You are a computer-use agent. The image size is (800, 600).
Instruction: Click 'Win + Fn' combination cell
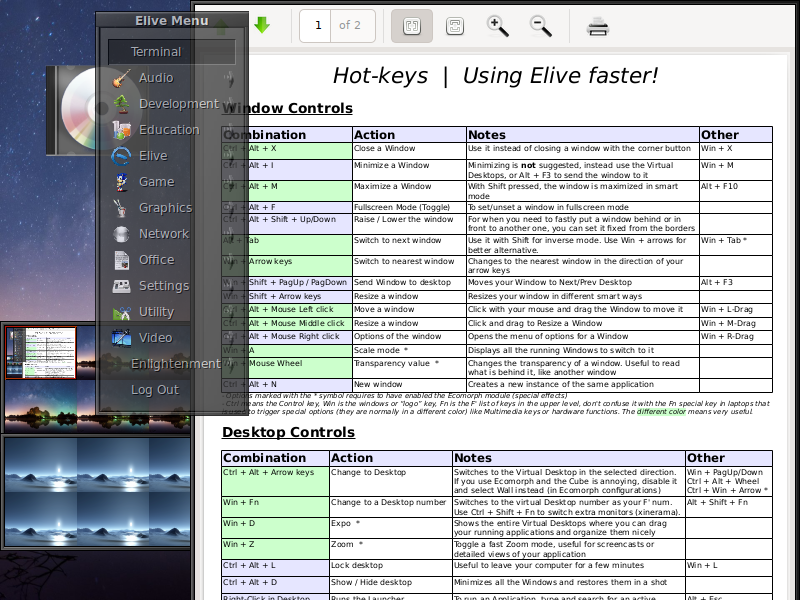point(275,507)
